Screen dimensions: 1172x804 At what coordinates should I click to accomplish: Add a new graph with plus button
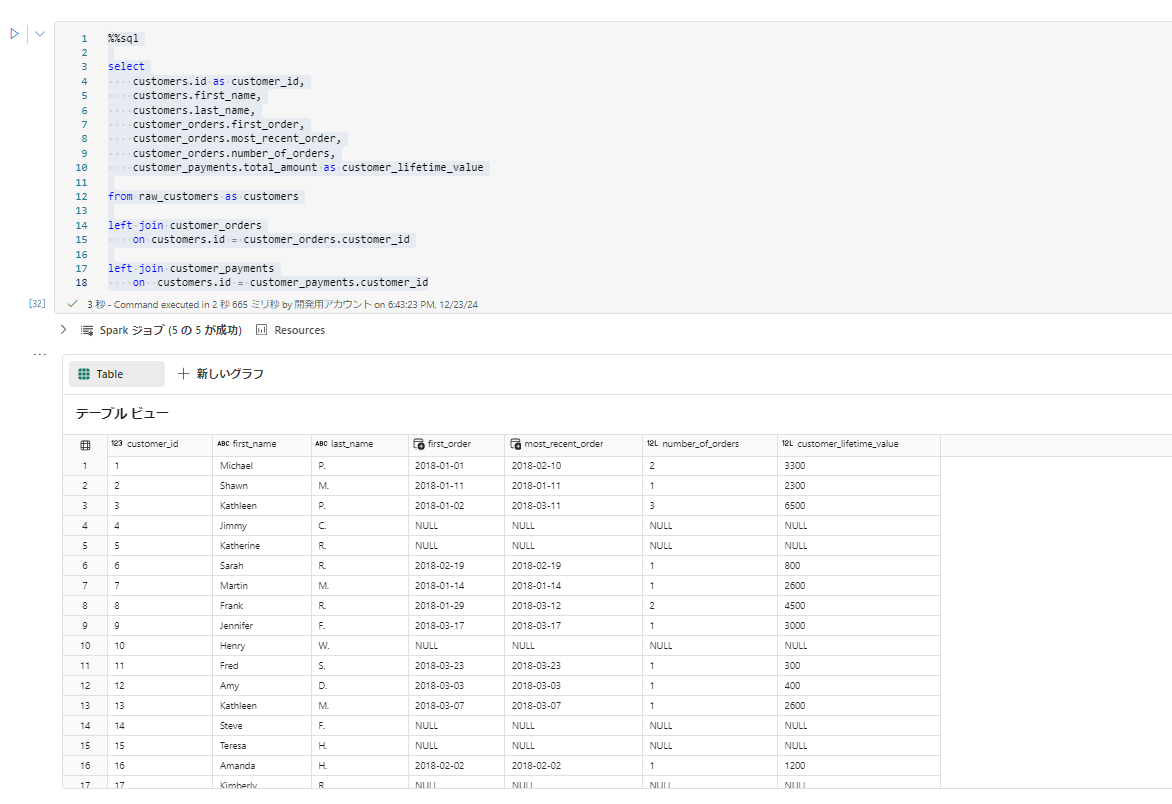click(220, 374)
